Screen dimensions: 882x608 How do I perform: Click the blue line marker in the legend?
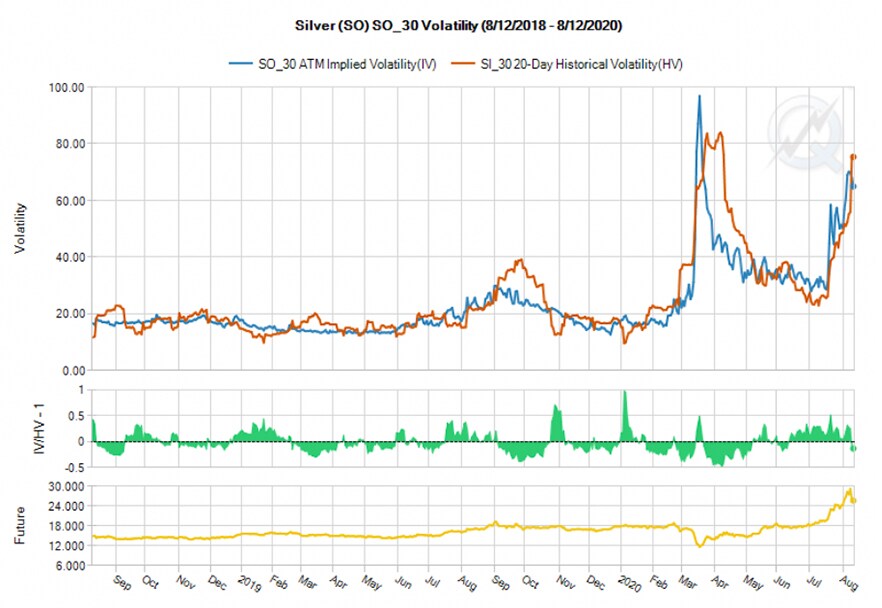tap(241, 64)
